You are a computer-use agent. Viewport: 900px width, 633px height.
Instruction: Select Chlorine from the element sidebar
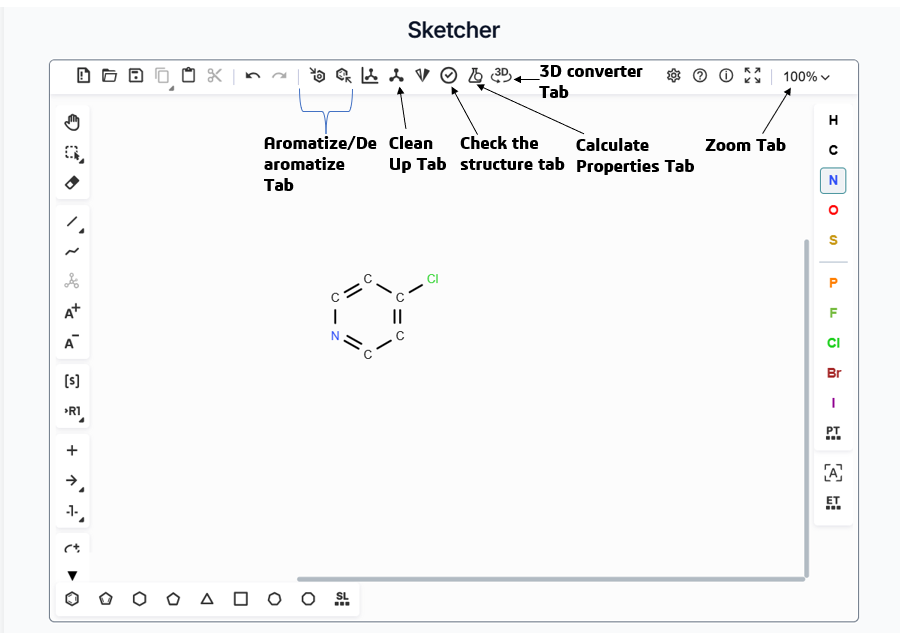click(833, 343)
